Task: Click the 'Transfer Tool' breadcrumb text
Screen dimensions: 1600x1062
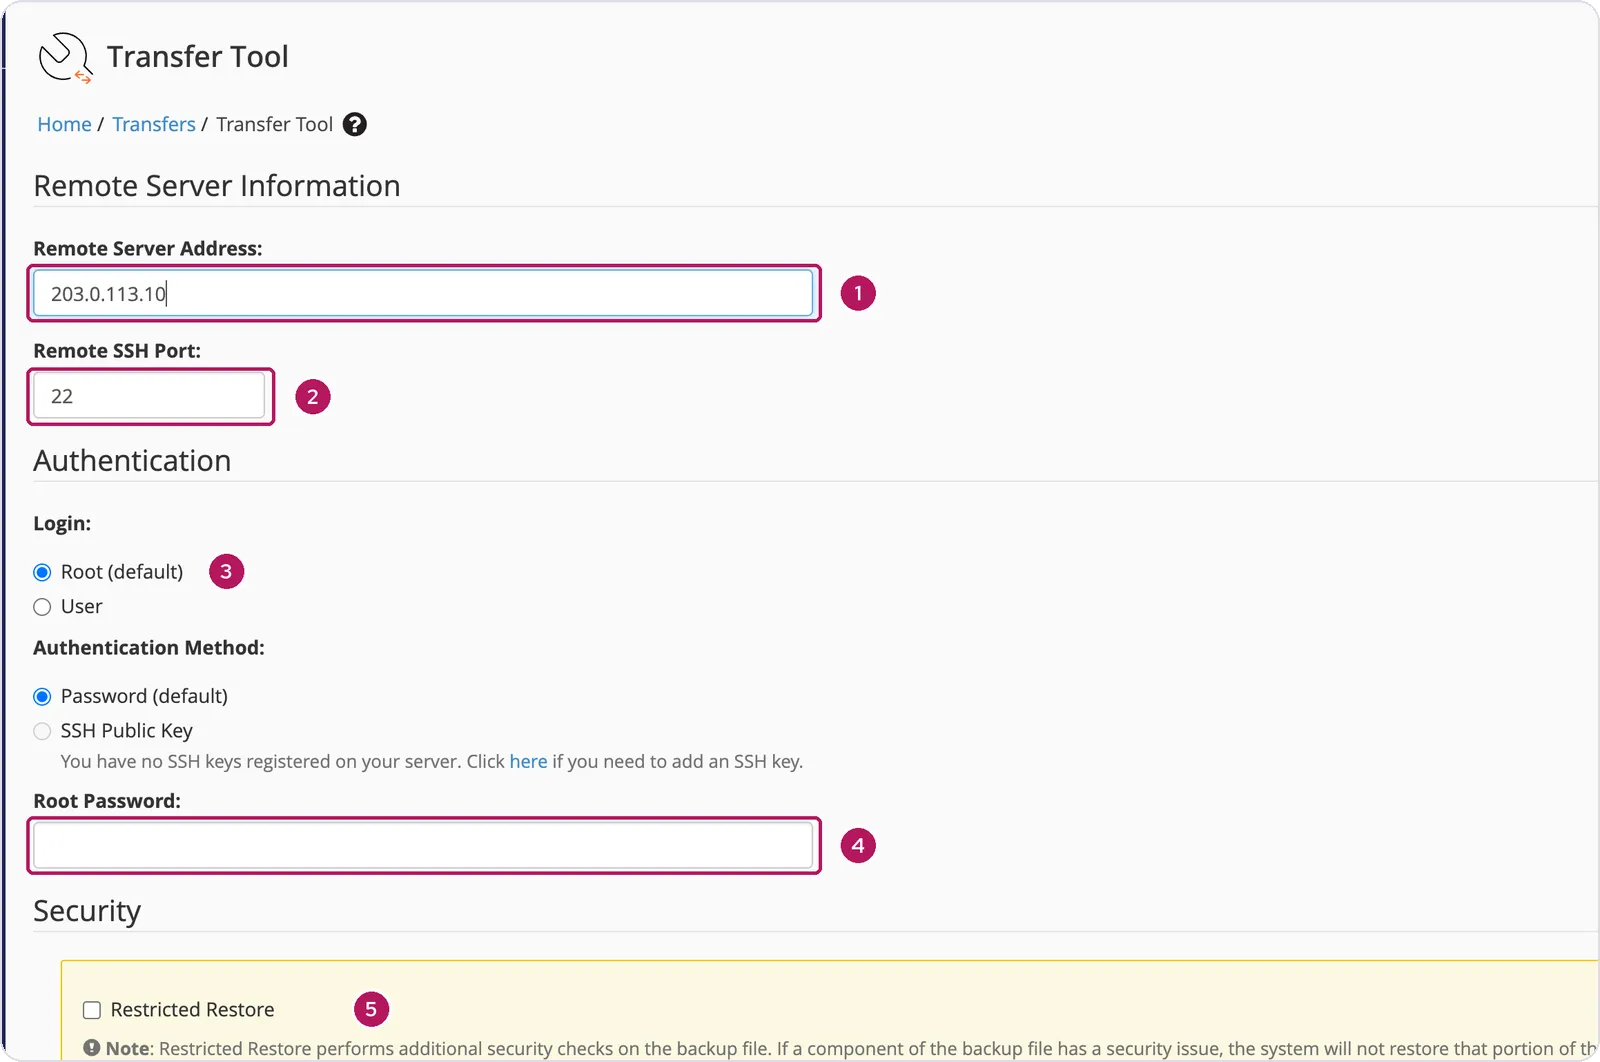Action: [x=274, y=124]
